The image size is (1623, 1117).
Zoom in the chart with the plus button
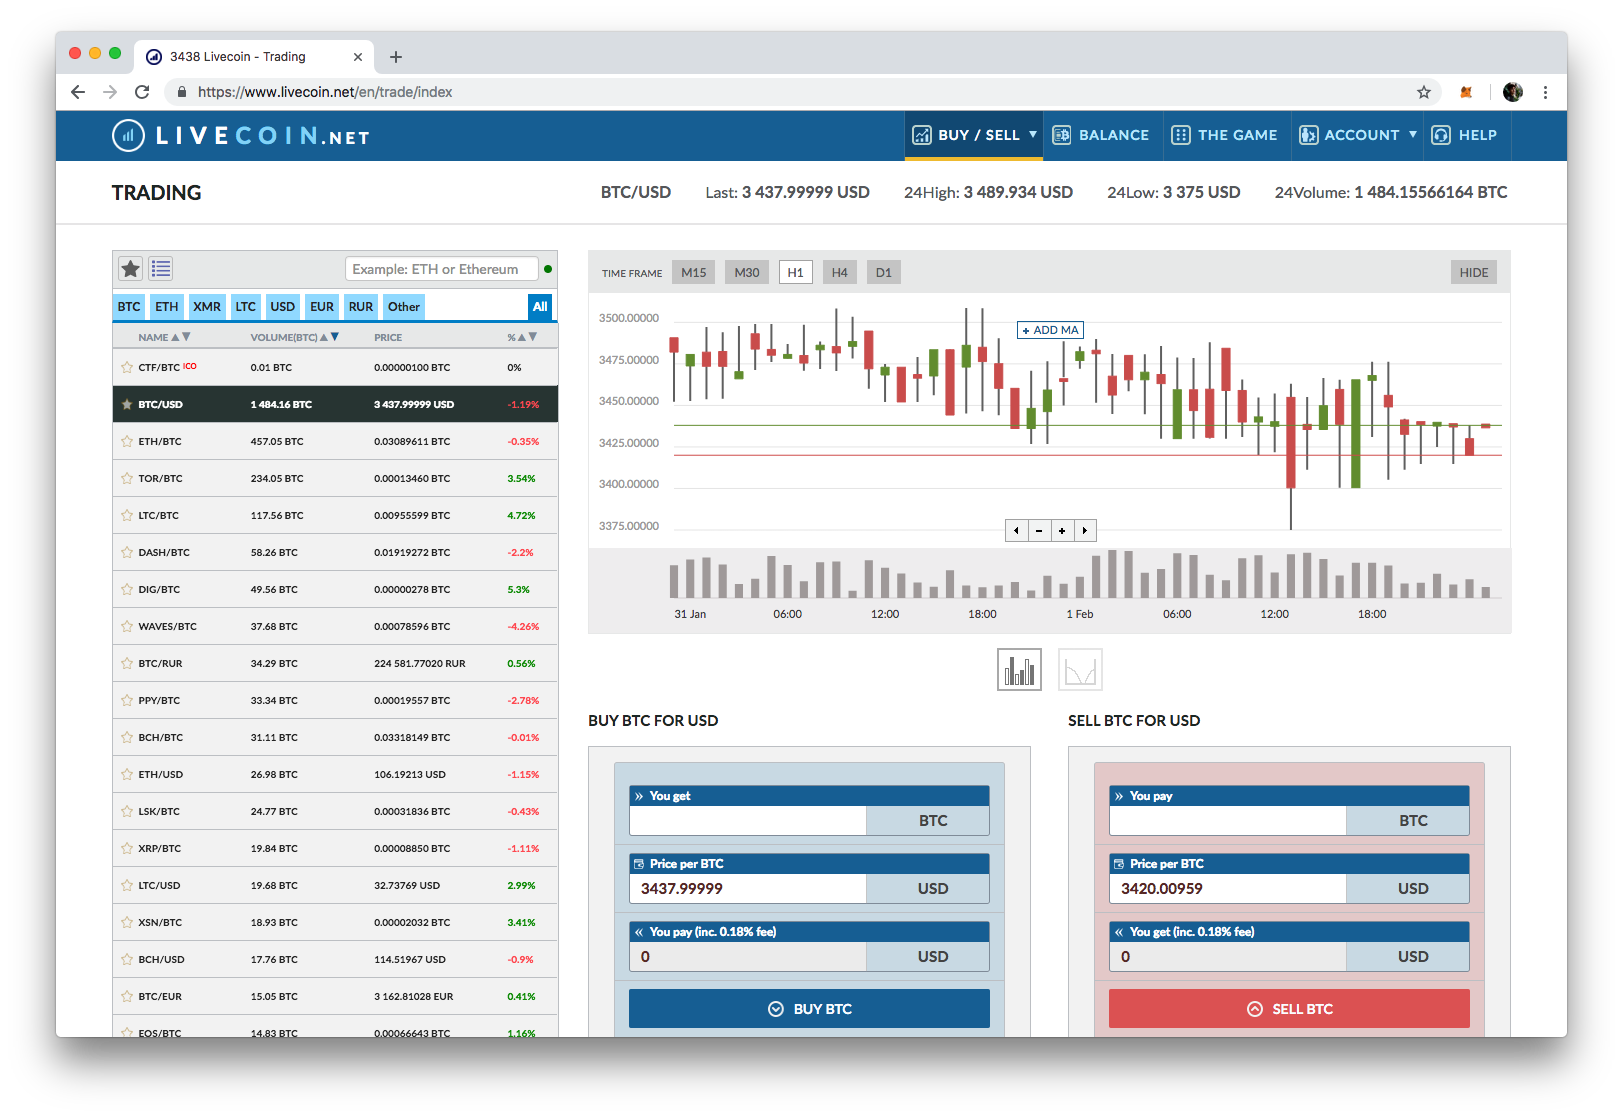coord(1062,530)
